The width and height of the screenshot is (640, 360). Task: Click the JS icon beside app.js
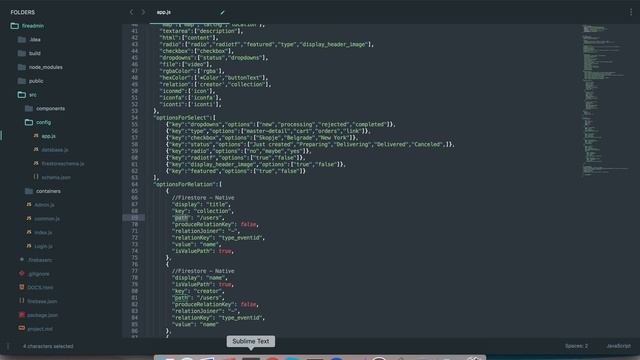[36, 136]
